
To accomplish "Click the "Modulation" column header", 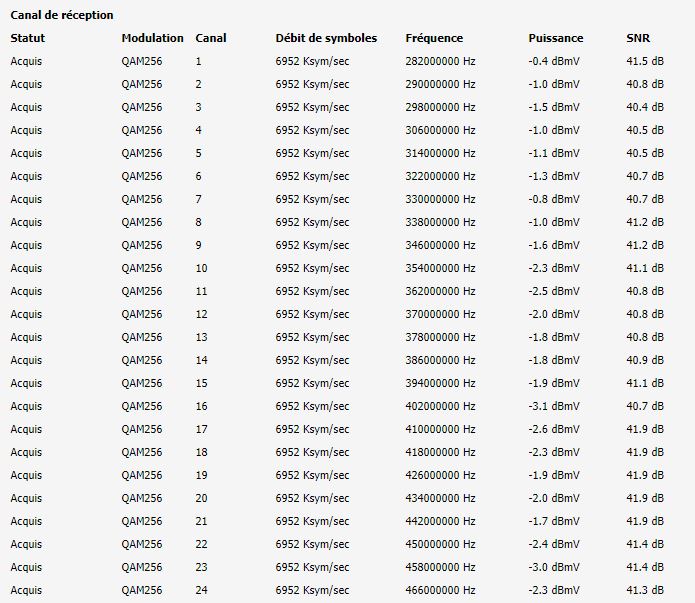I will (152, 38).
